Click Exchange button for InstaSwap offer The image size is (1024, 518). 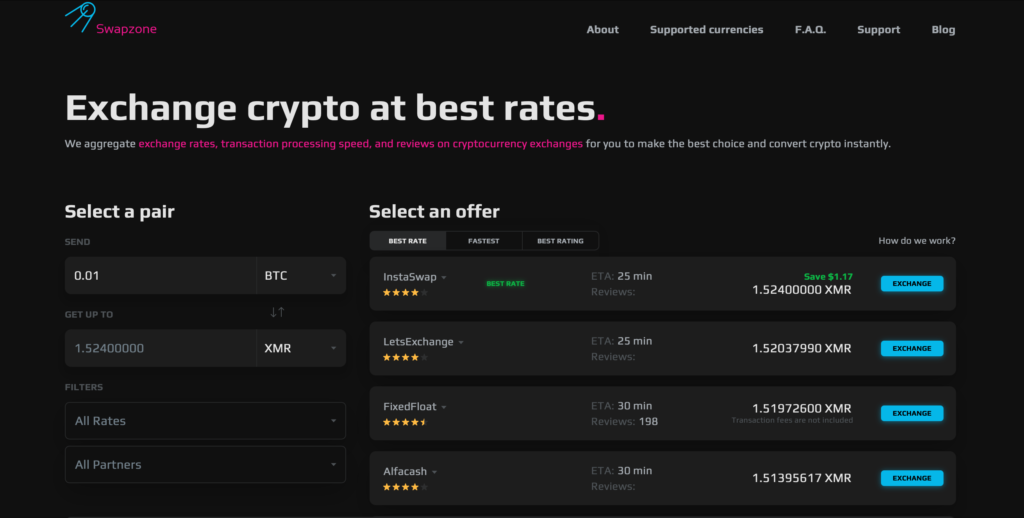tap(912, 283)
